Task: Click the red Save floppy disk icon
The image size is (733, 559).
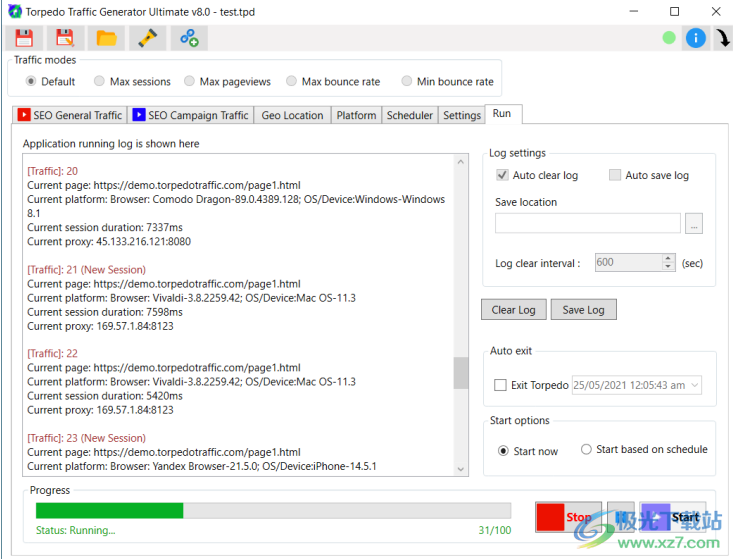Action: click(24, 38)
